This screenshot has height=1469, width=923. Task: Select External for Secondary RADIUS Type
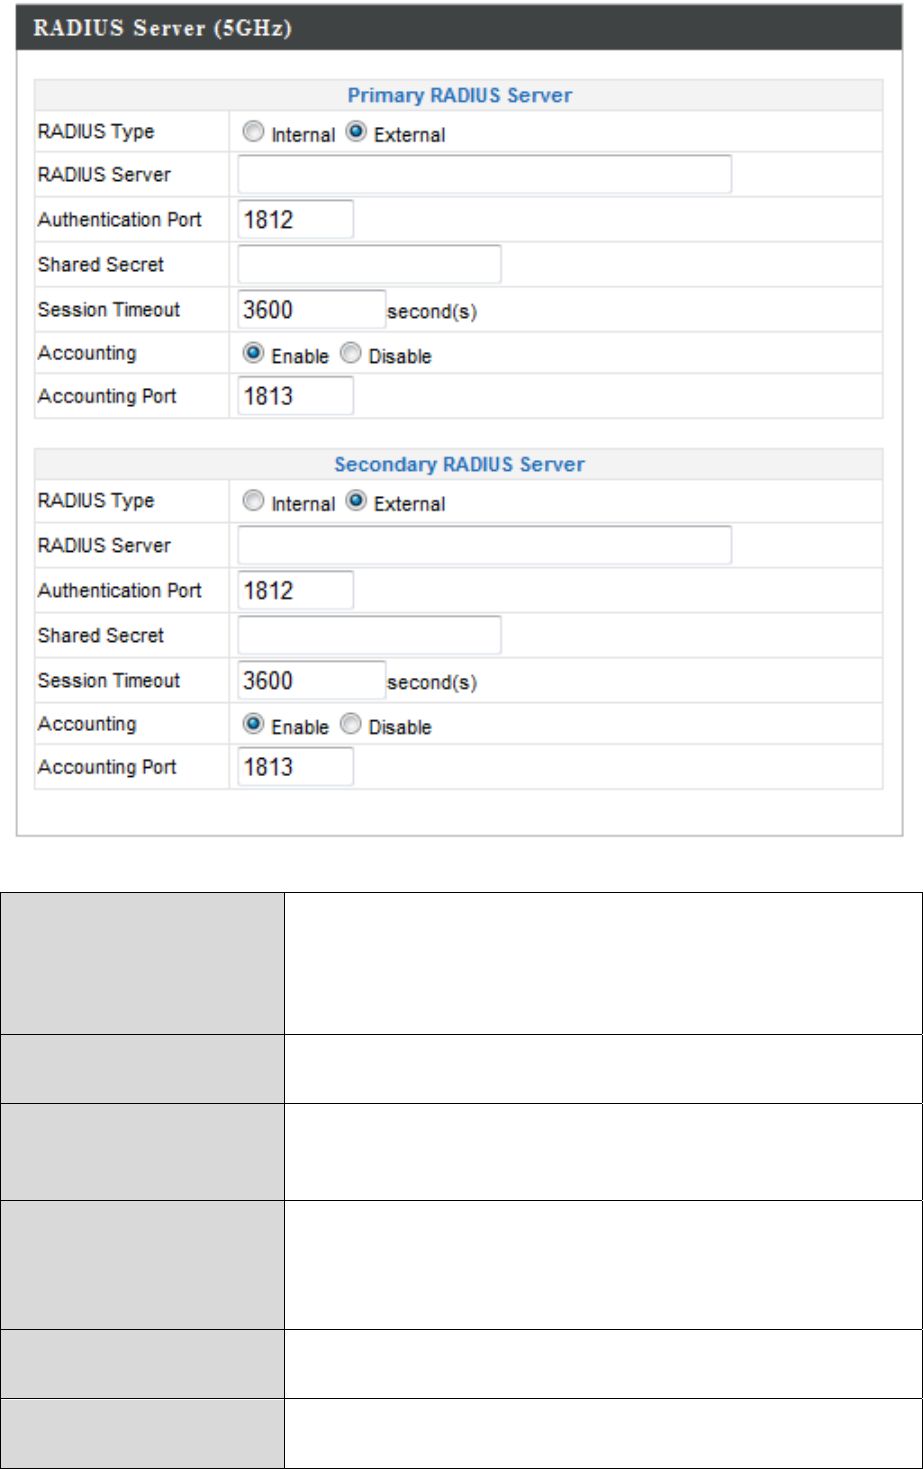pos(356,501)
